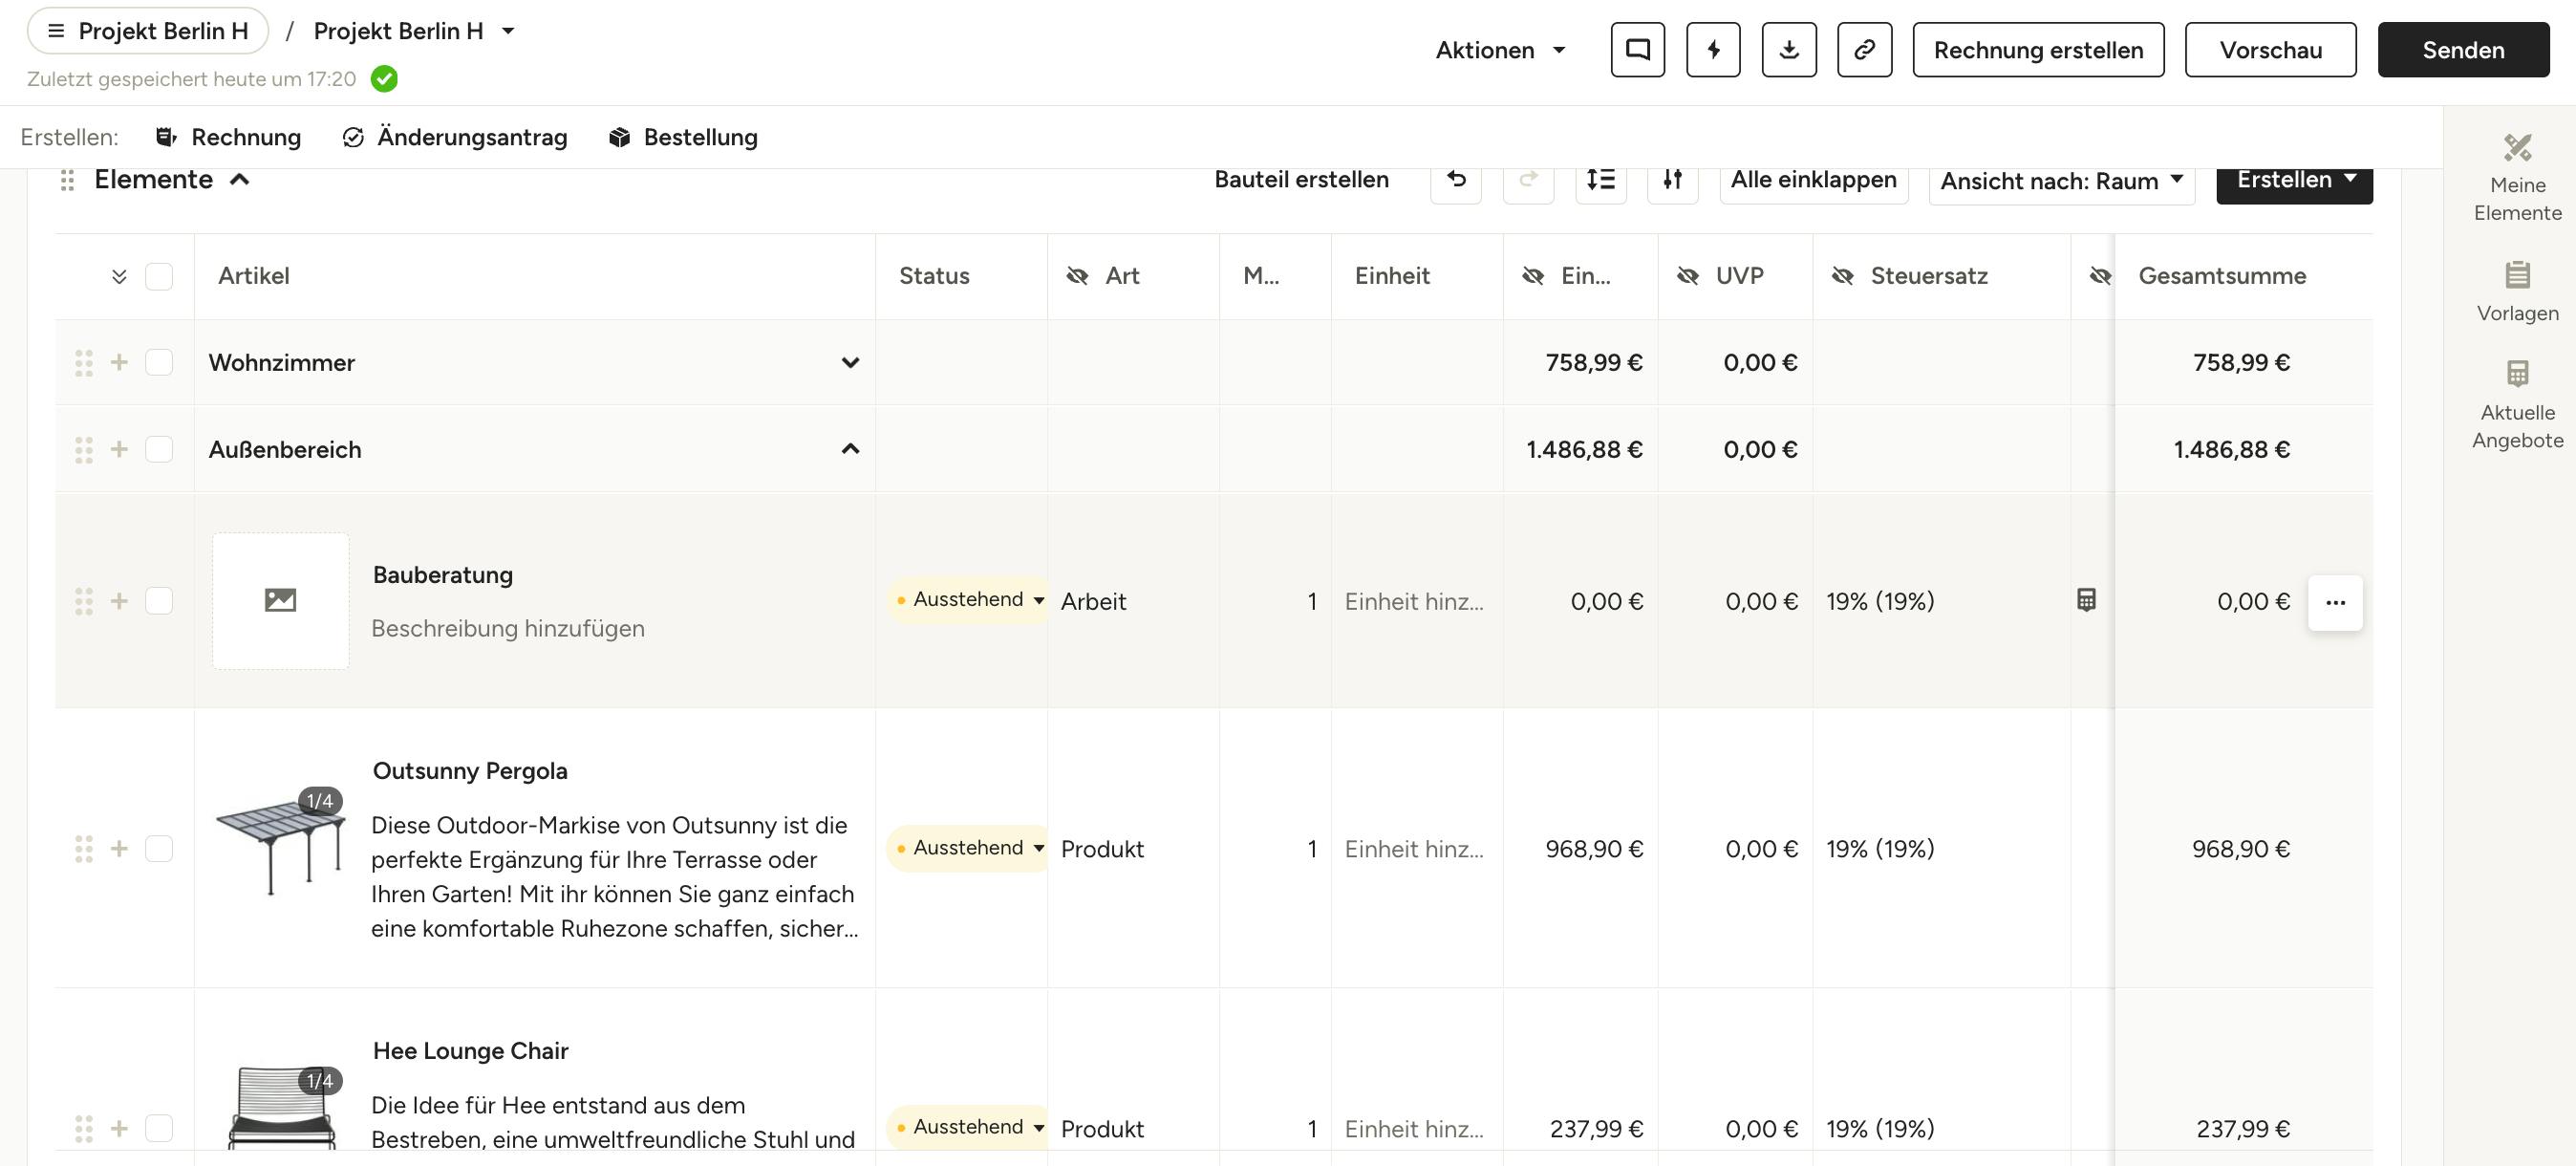Open Meine Elemente sidebar panel
Viewport: 2576px width, 1166px height.
(2517, 178)
